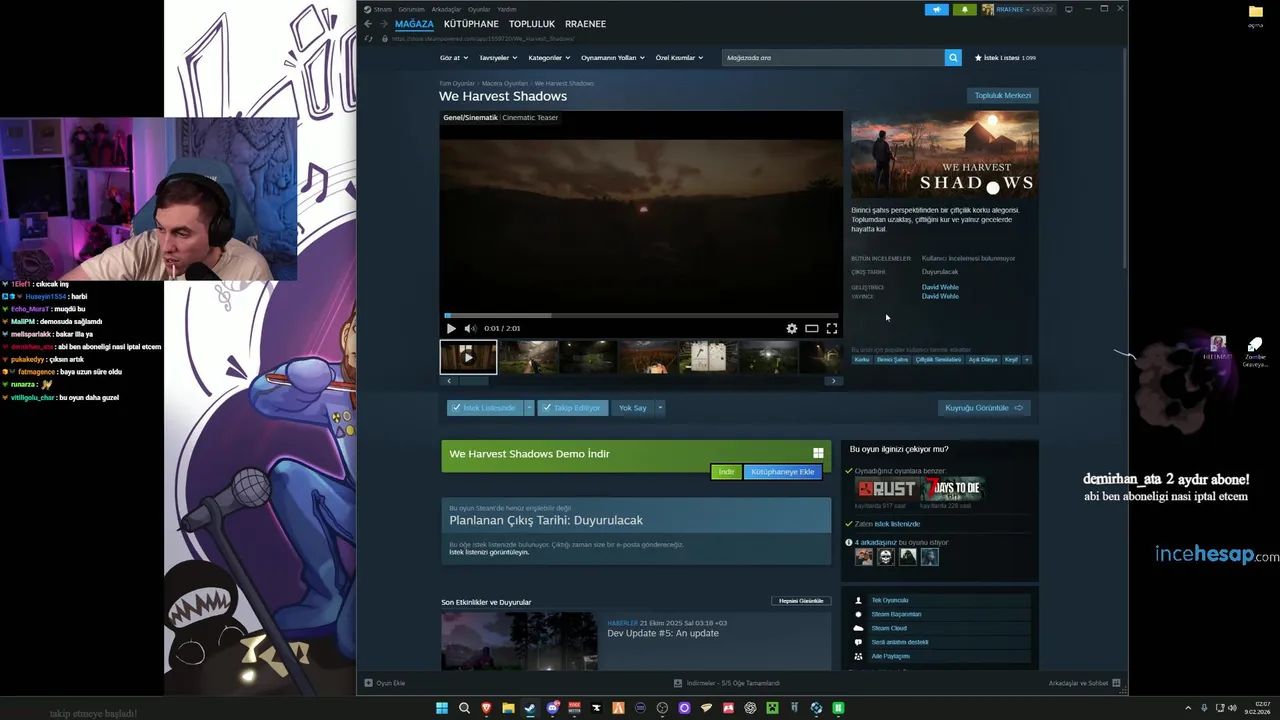Mute the trailer volume icon

[x=469, y=328]
